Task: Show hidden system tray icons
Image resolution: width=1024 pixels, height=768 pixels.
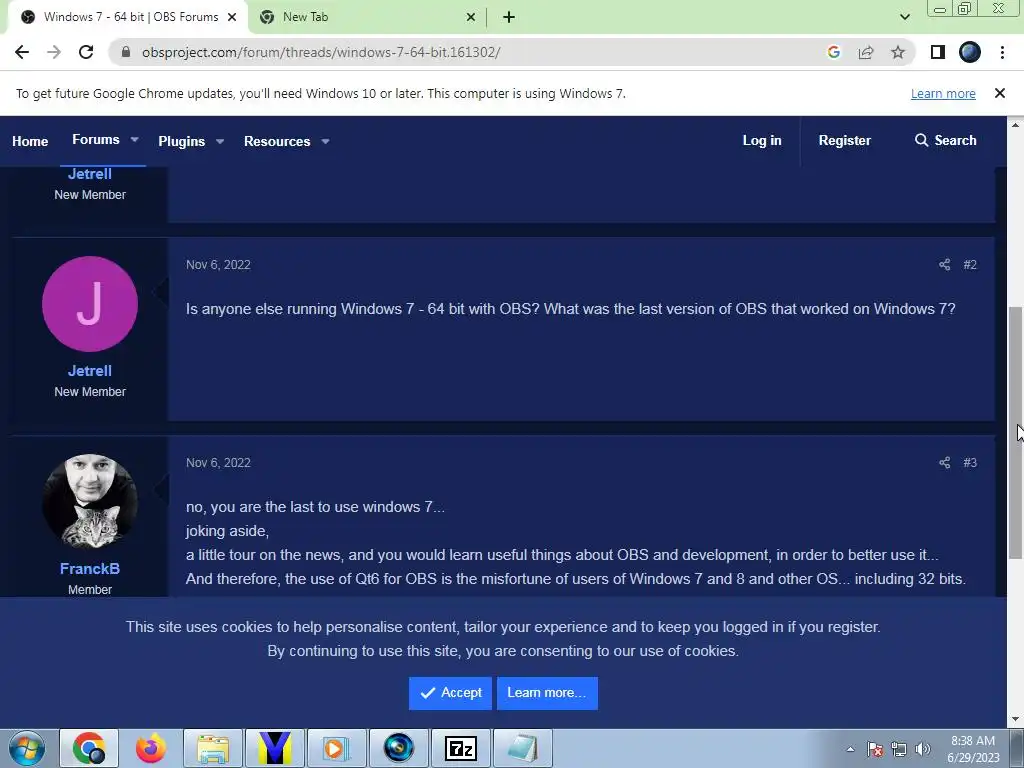Action: (x=850, y=749)
